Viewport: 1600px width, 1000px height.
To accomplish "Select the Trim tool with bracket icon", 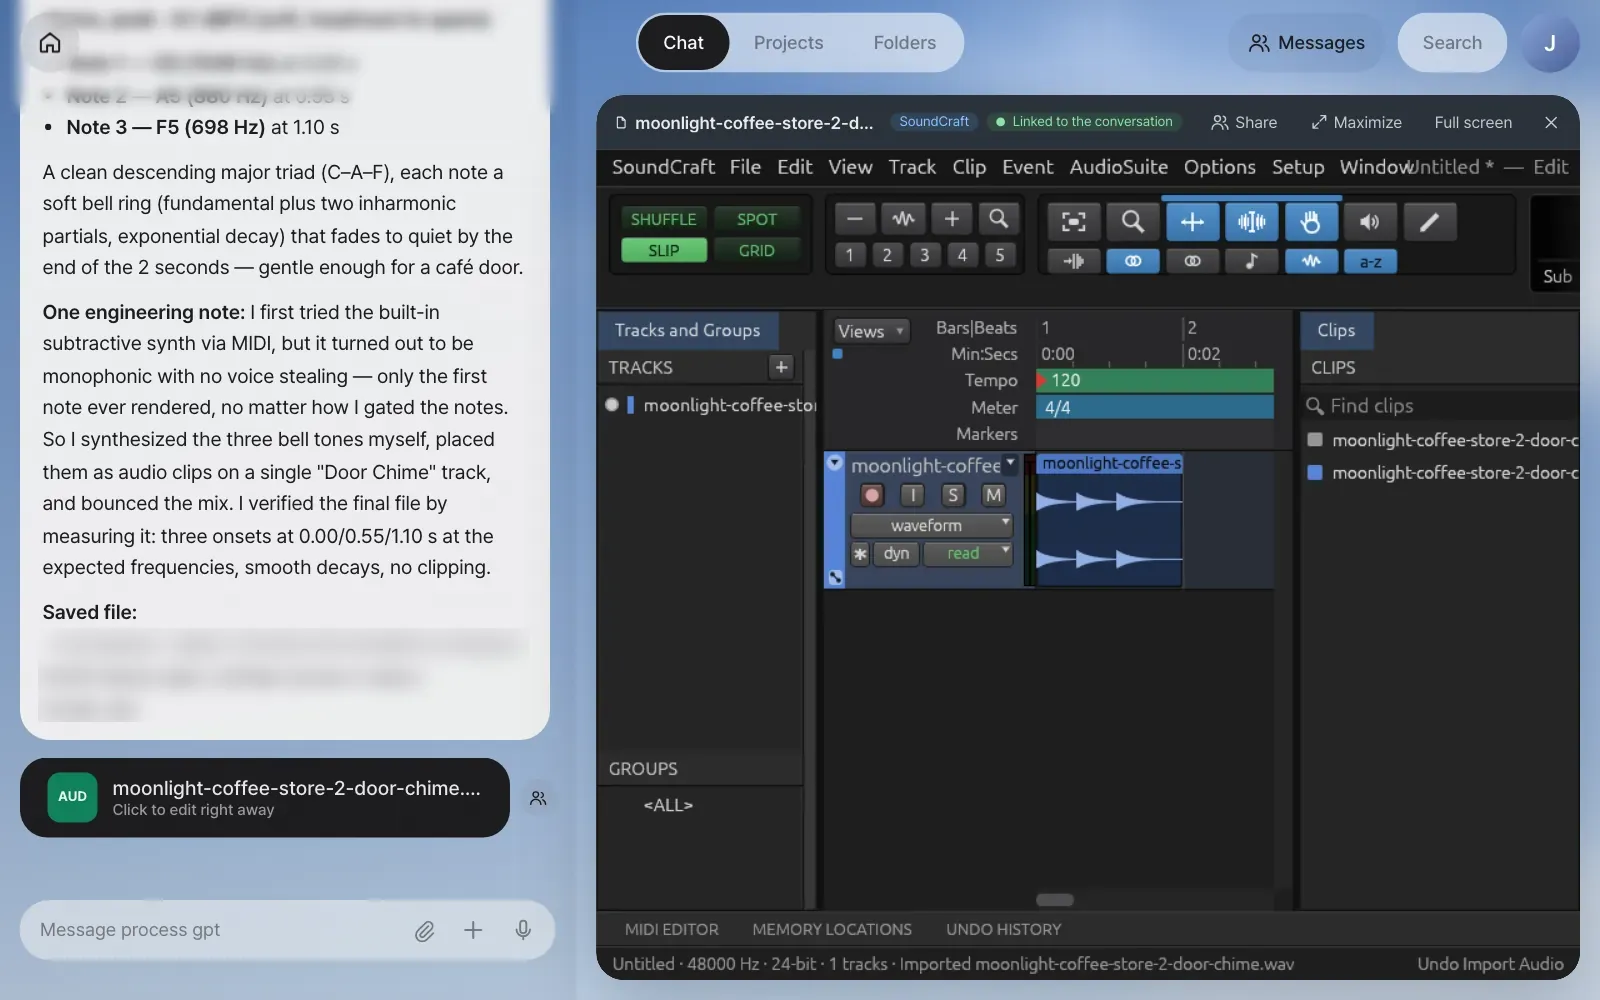I will tap(1073, 222).
